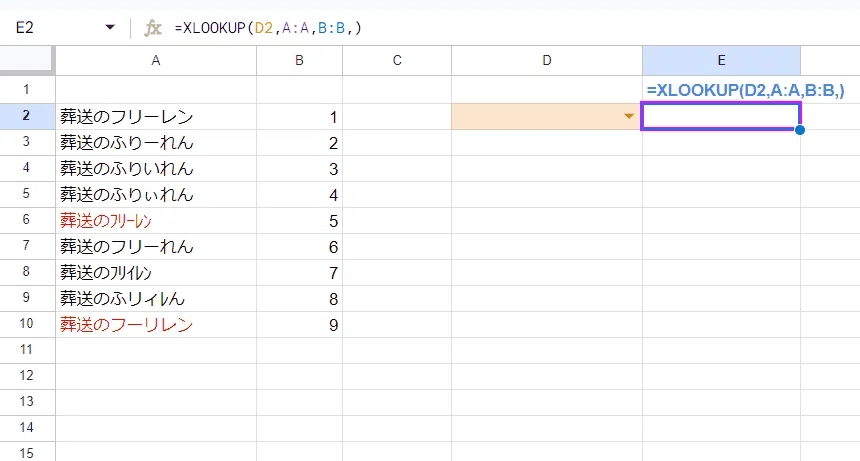Image resolution: width=860 pixels, height=461 pixels.
Task: Click cell B8 with value 7
Action: [x=299, y=272]
